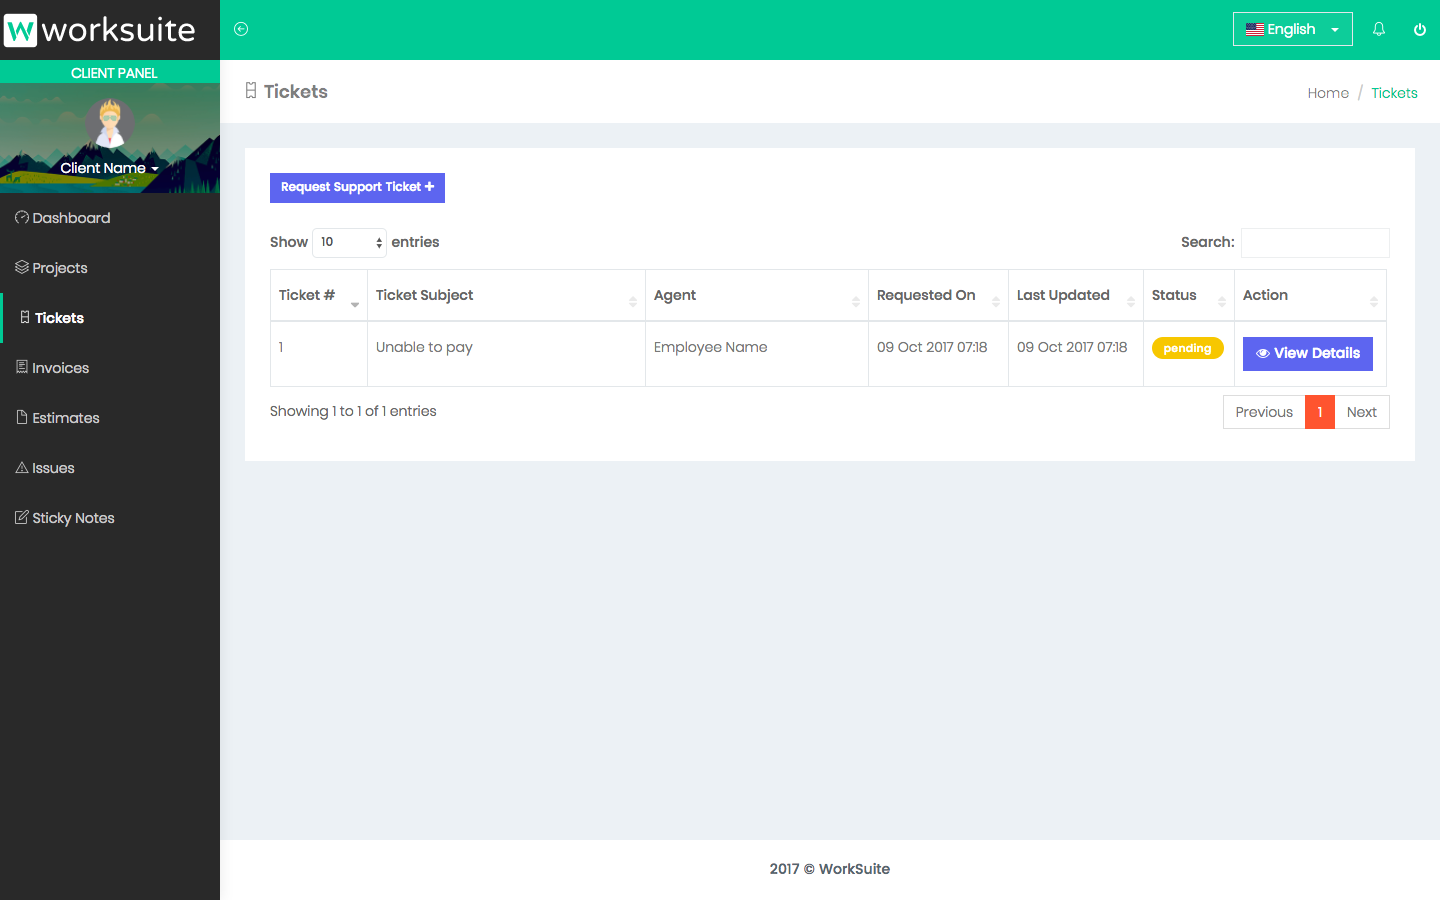Open Dashboard from the sidebar
Image resolution: width=1440 pixels, height=900 pixels.
[x=71, y=218]
